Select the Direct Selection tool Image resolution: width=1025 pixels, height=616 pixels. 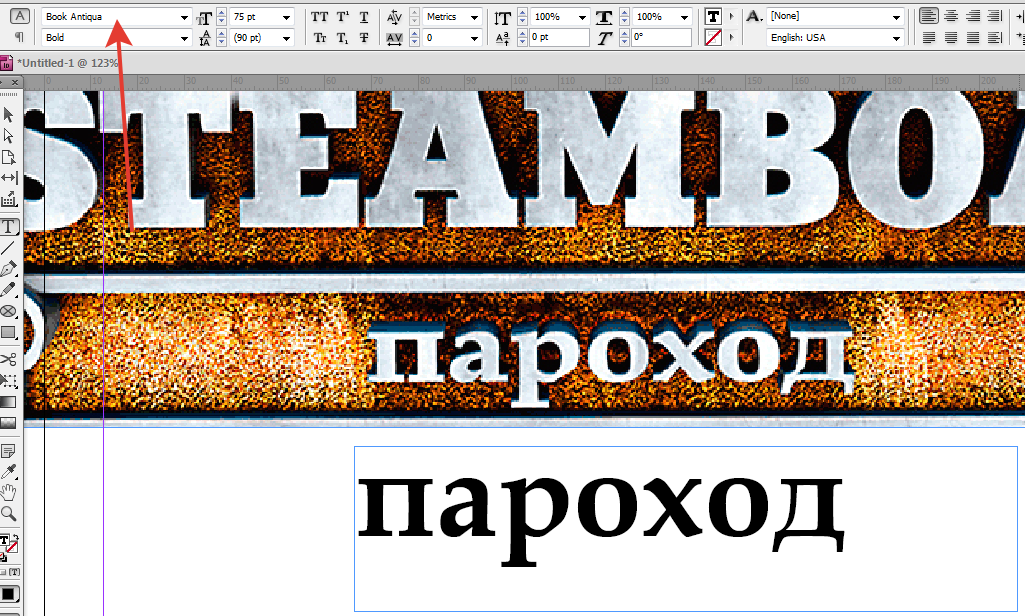pyautogui.click(x=8, y=136)
